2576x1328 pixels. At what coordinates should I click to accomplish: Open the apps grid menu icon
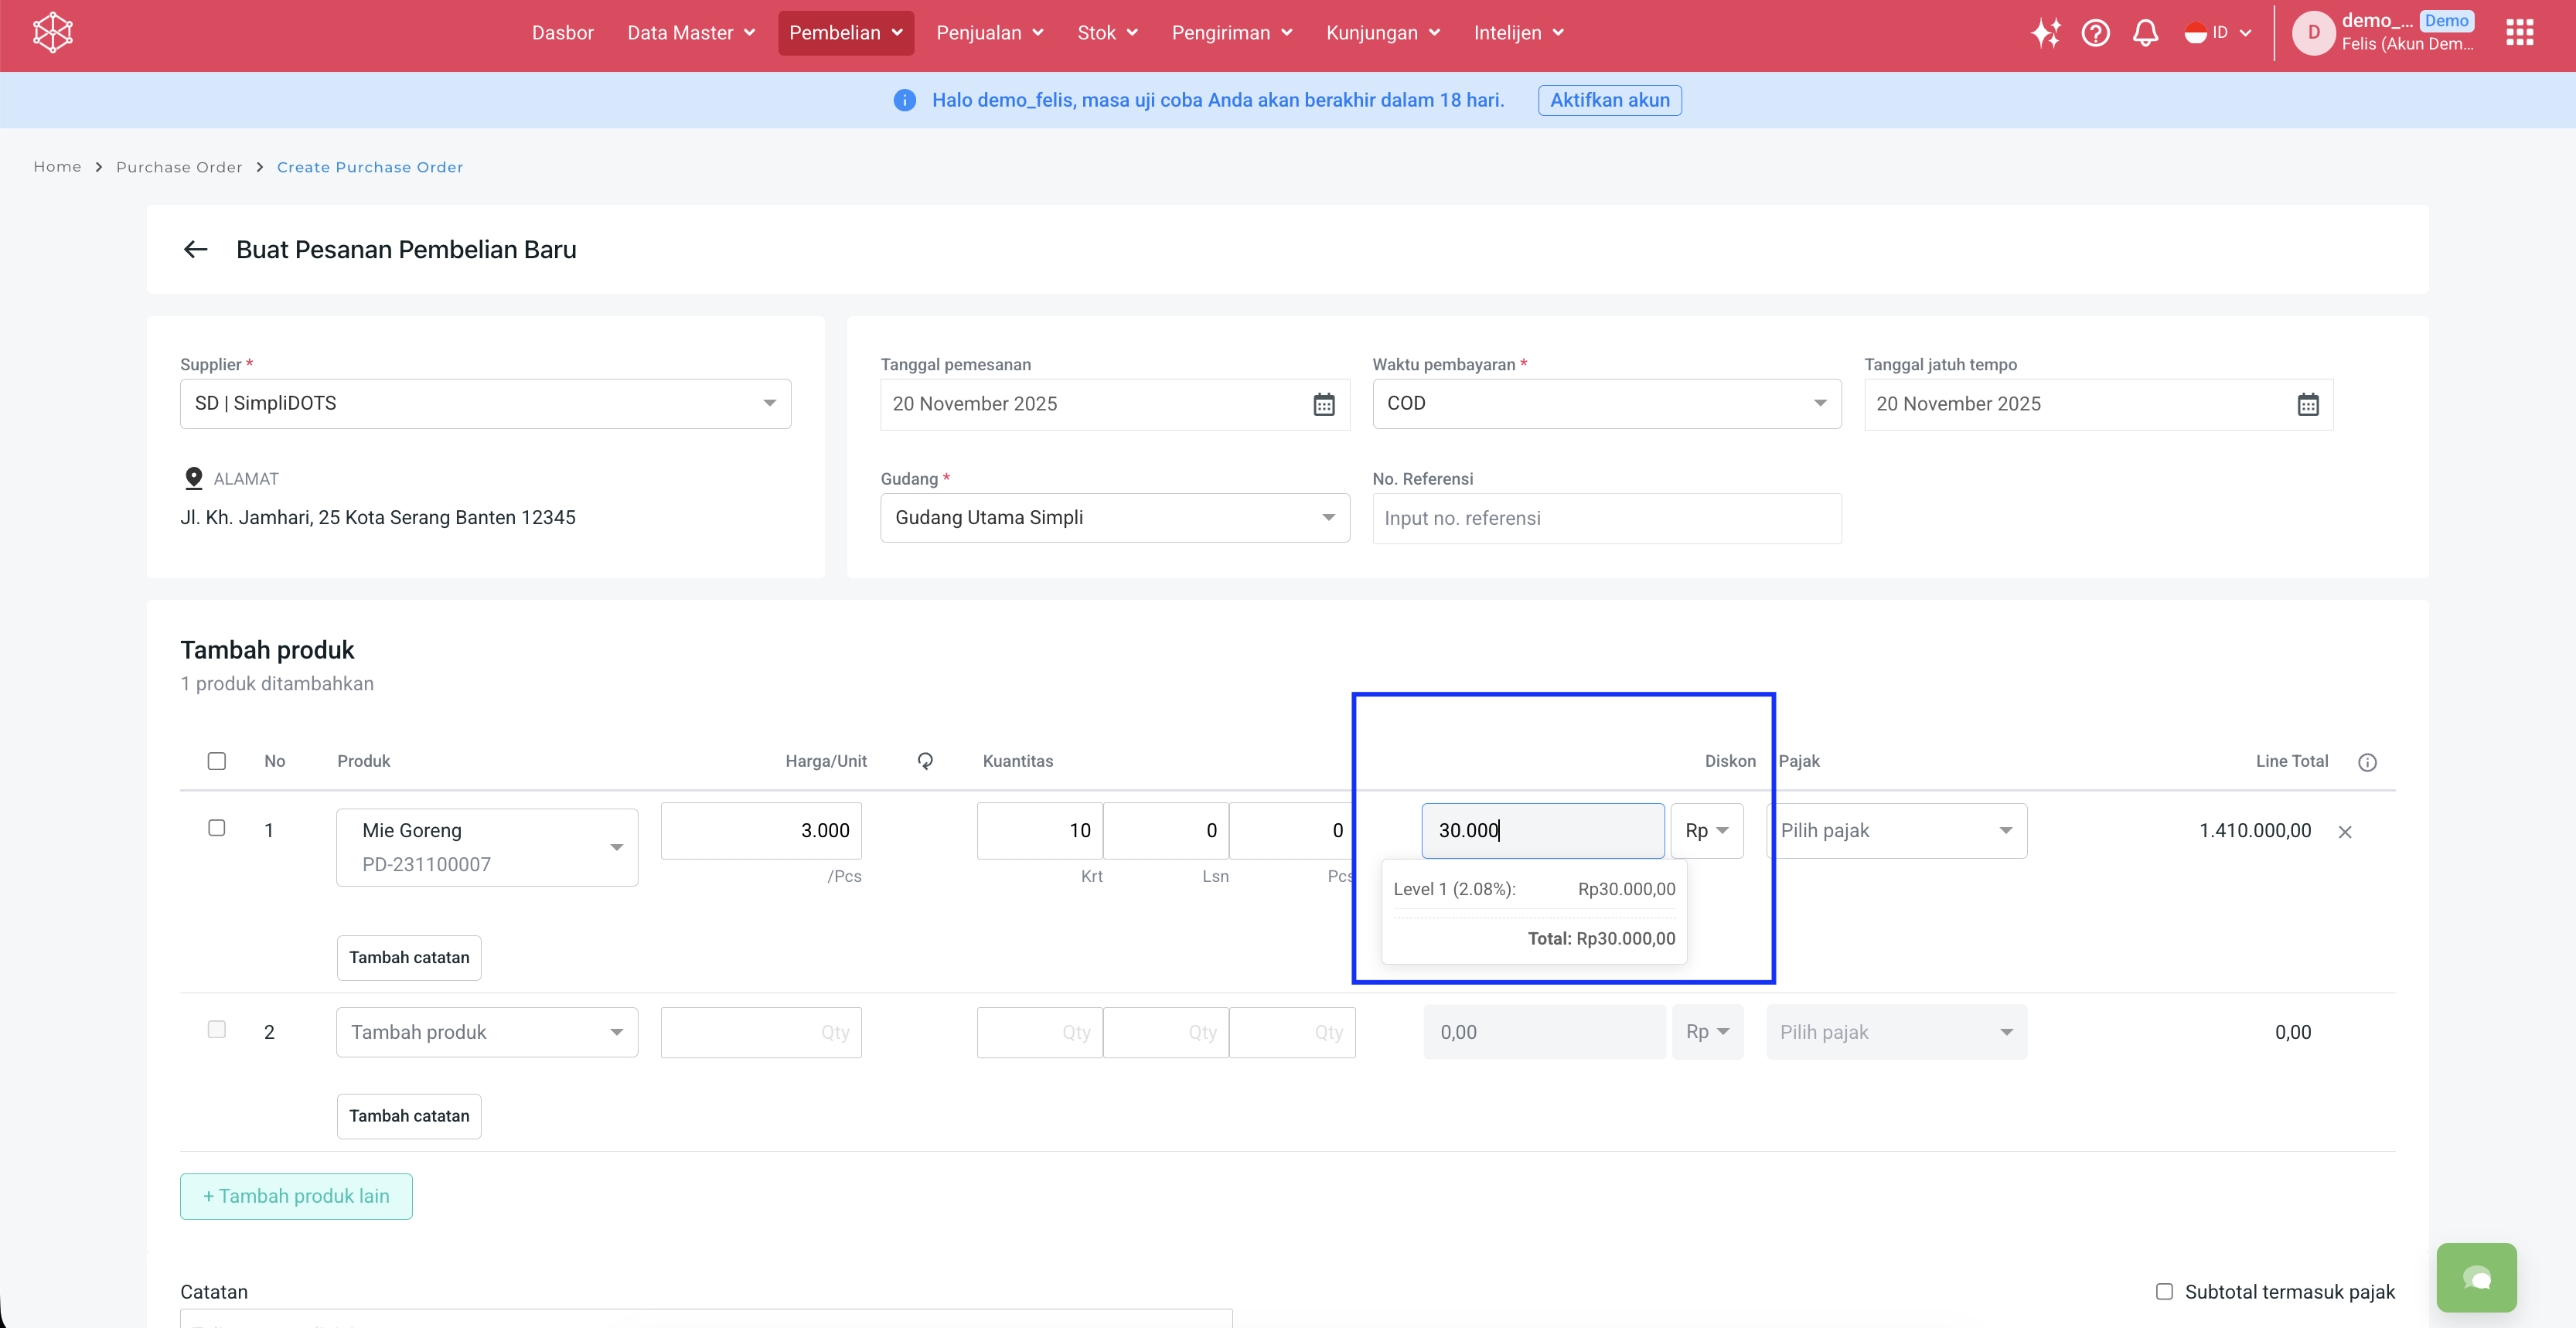2519,33
